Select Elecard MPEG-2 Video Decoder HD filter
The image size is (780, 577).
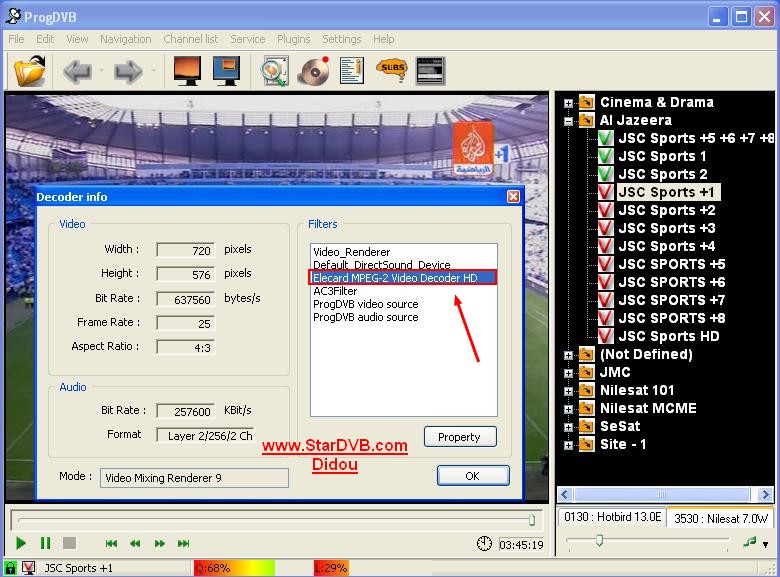pyautogui.click(x=402, y=278)
